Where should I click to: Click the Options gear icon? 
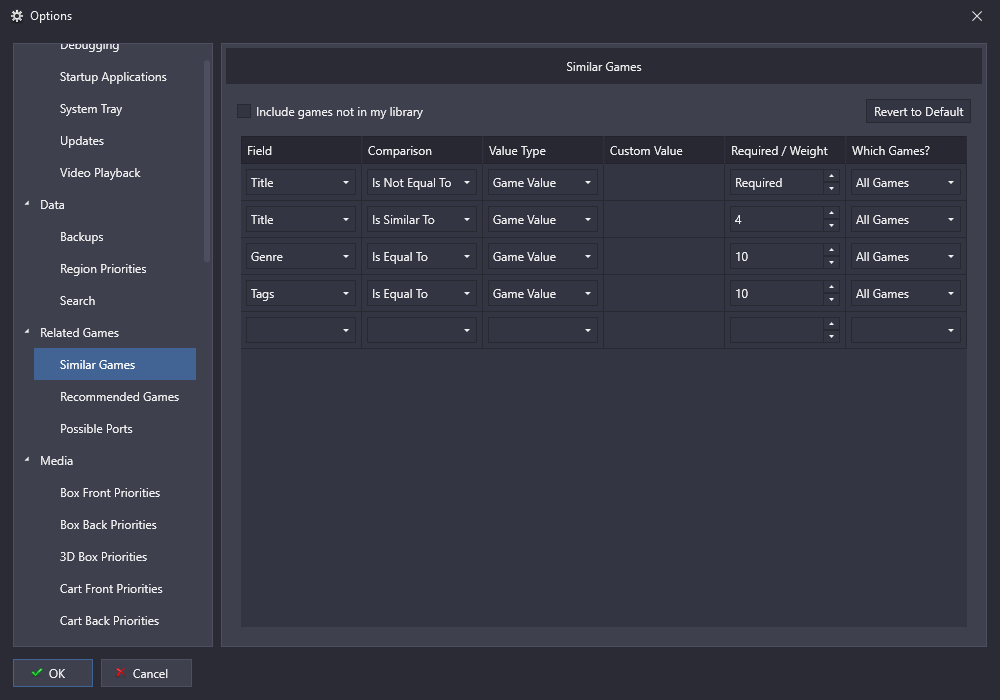(x=17, y=16)
